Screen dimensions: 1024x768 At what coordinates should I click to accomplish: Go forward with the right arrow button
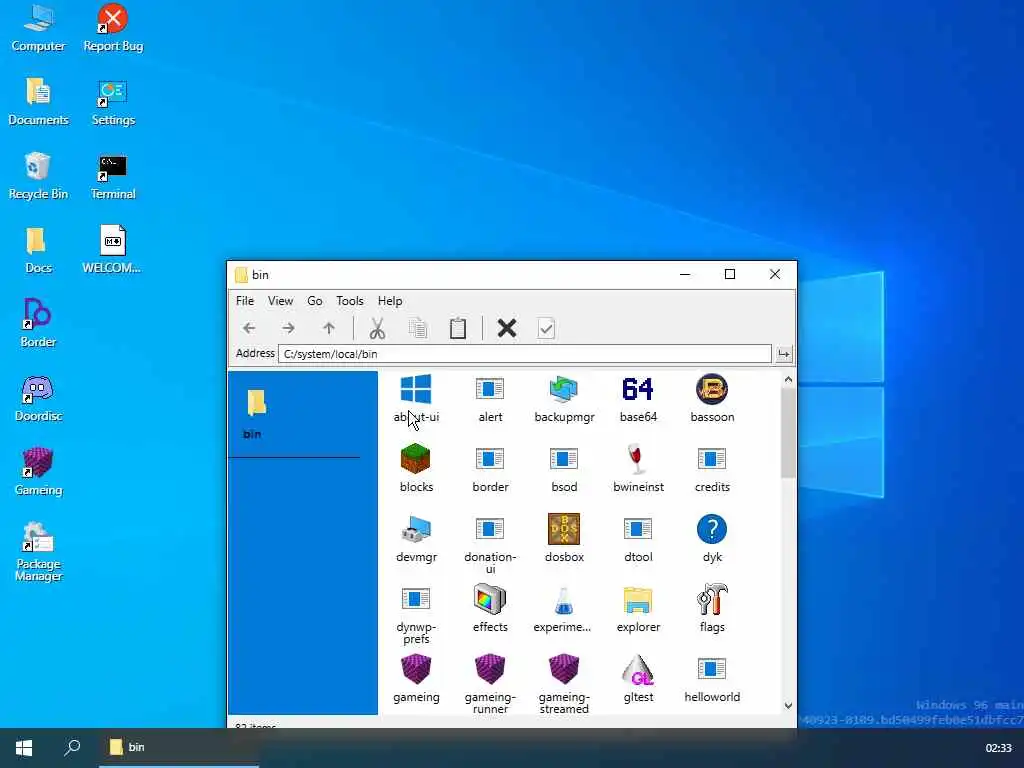pos(289,328)
